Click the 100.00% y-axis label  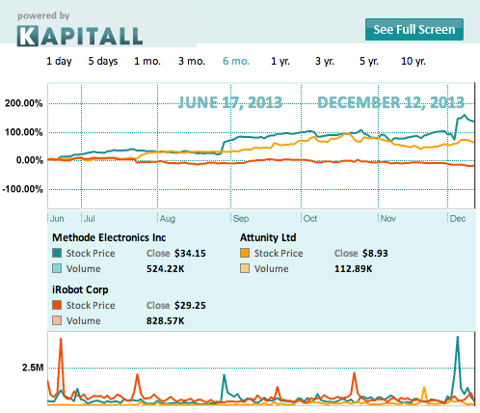24,132
